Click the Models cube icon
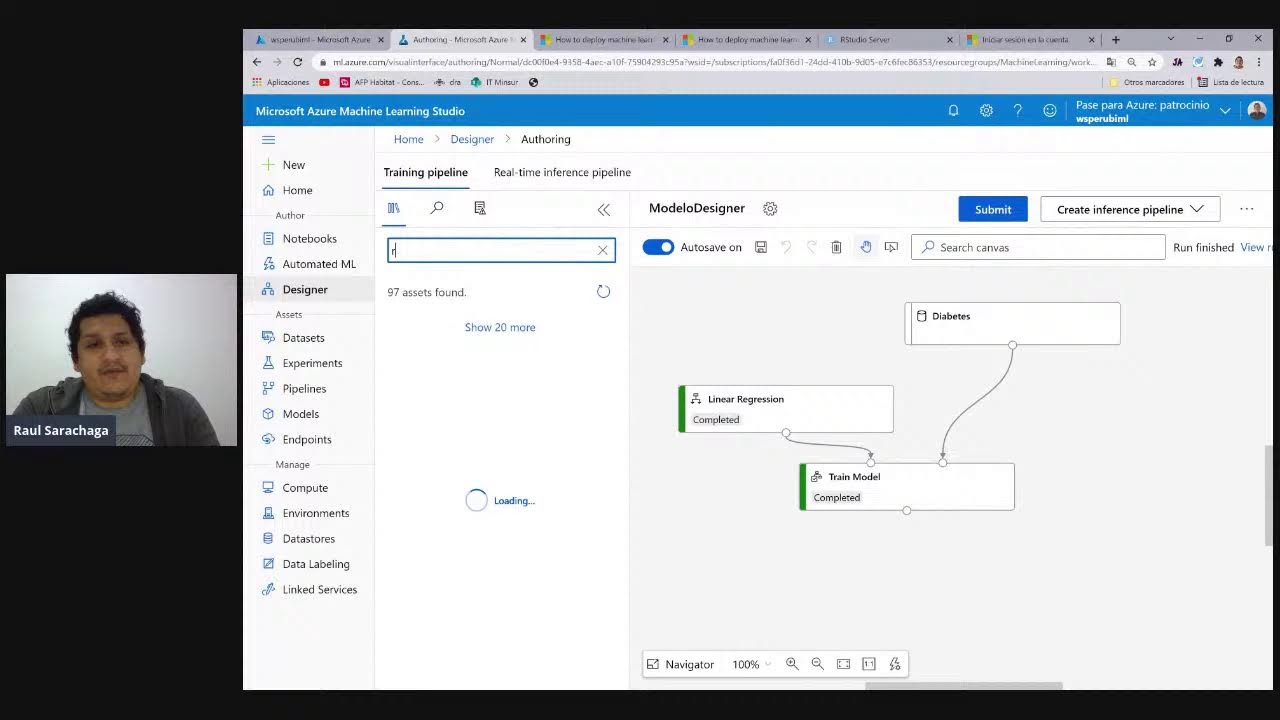1280x720 pixels. (x=268, y=414)
